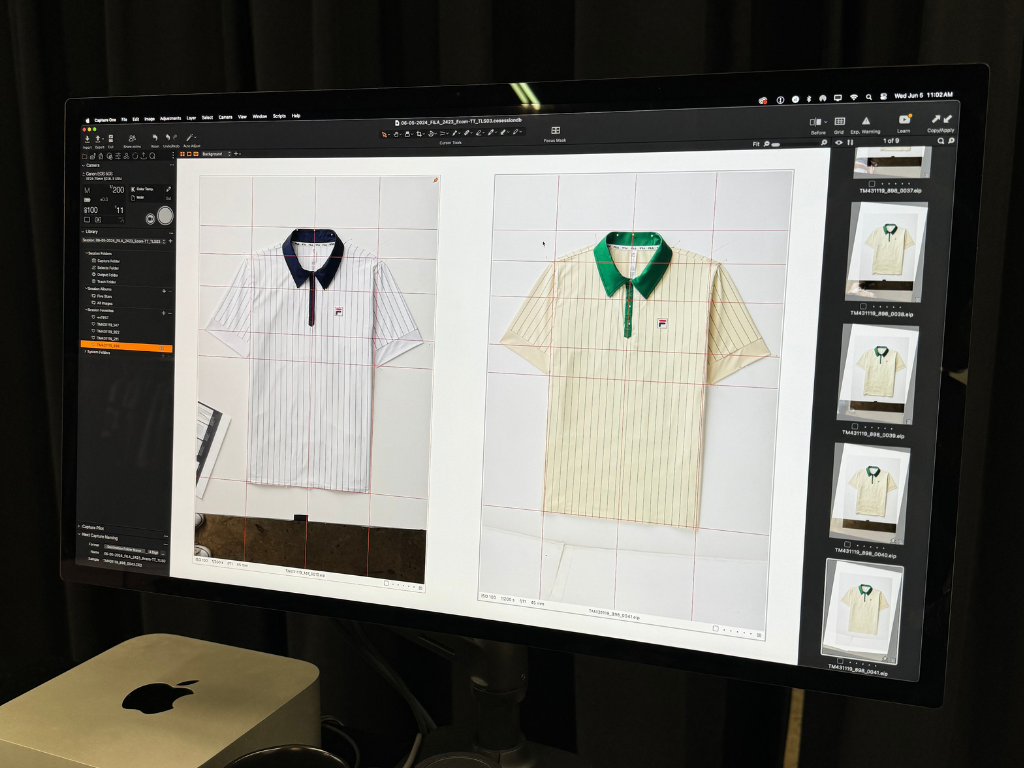Open the Five Stars album

(x=104, y=296)
